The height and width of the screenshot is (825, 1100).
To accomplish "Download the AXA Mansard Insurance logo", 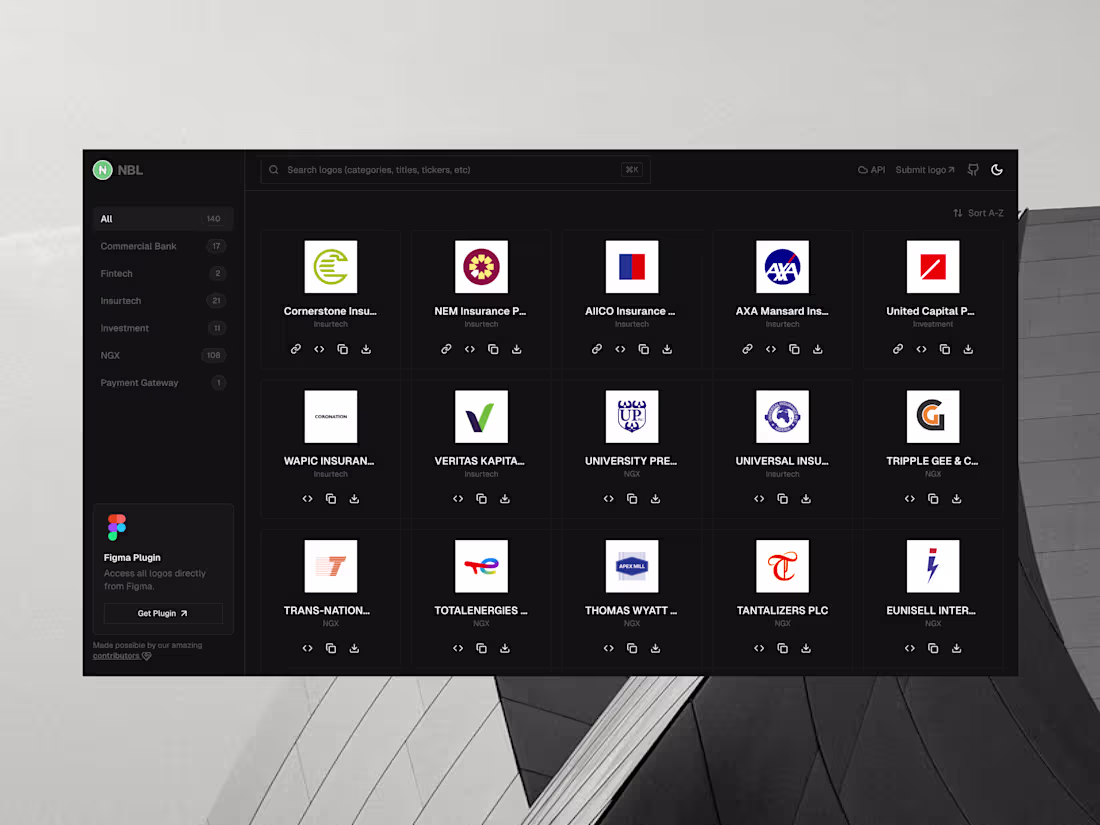I will tap(817, 349).
